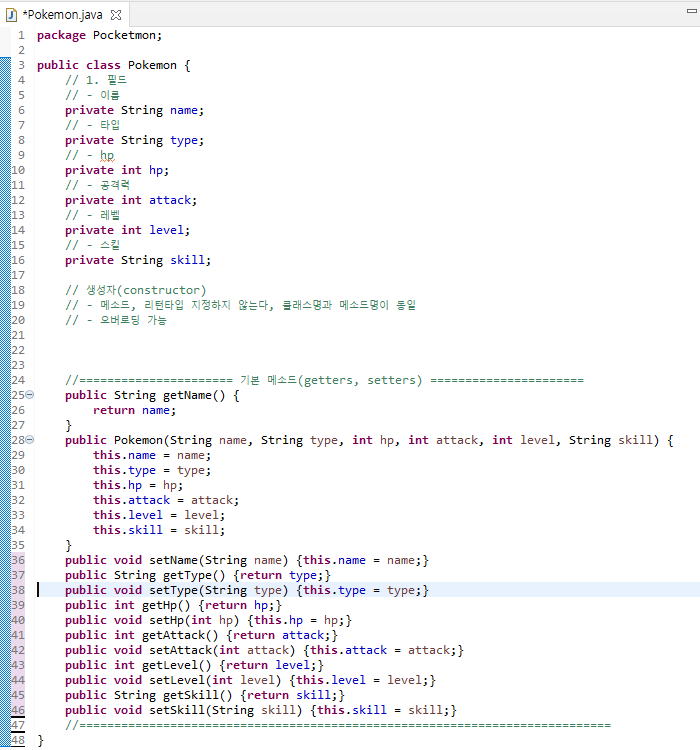Select the *Pokemon.java editor tab
This screenshot has width=700, height=750.
(64, 15)
